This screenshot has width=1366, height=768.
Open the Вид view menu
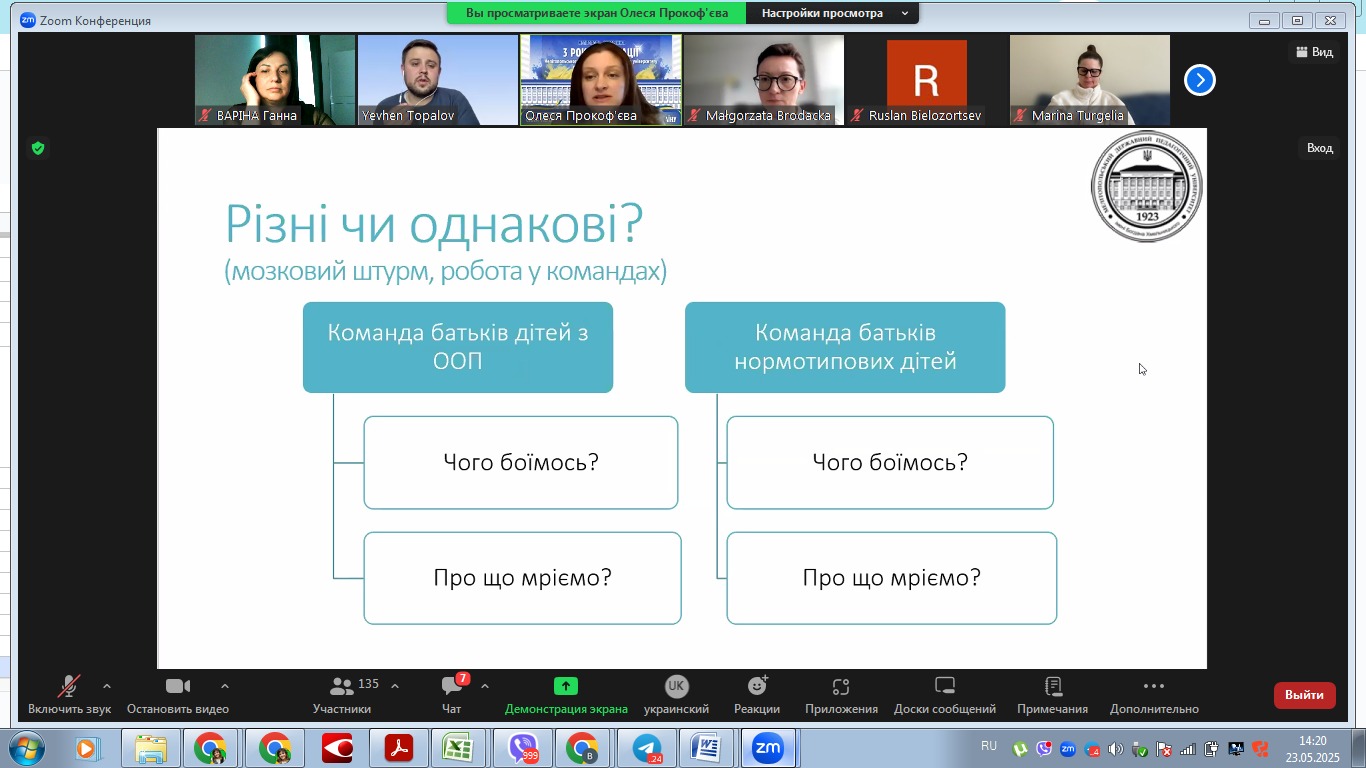pos(1314,52)
